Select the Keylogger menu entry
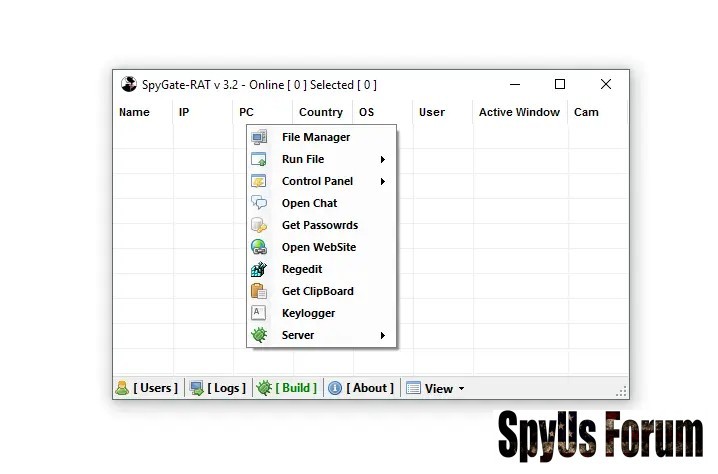Screen dimensions: 718x474 point(308,313)
